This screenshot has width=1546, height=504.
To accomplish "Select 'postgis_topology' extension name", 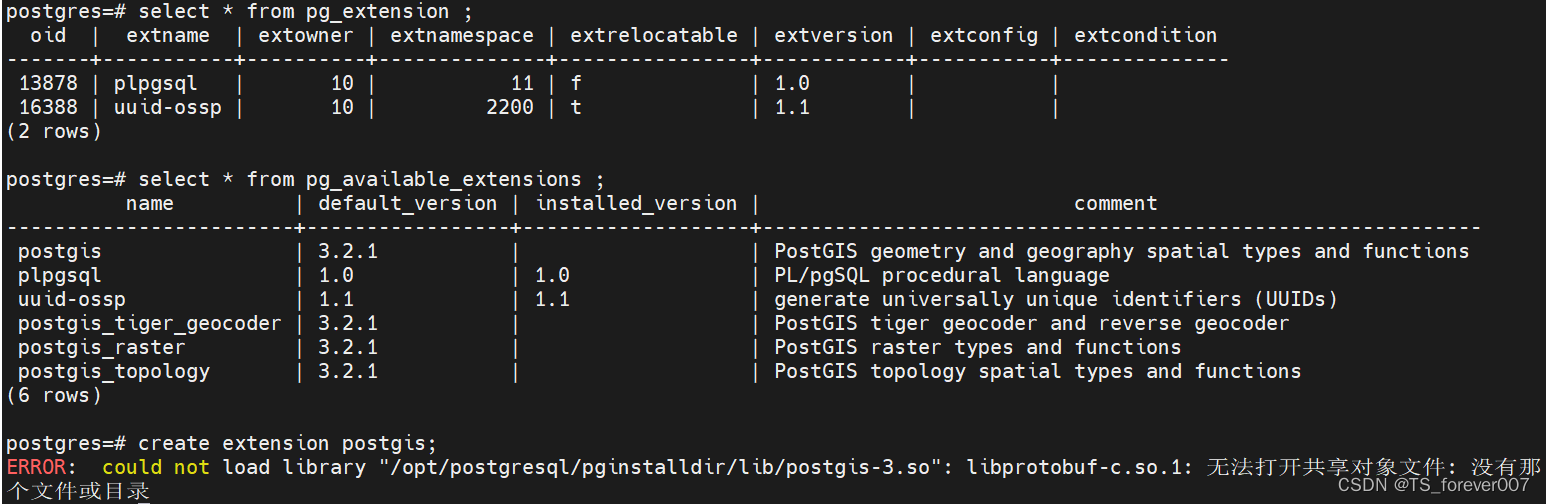I will (114, 372).
